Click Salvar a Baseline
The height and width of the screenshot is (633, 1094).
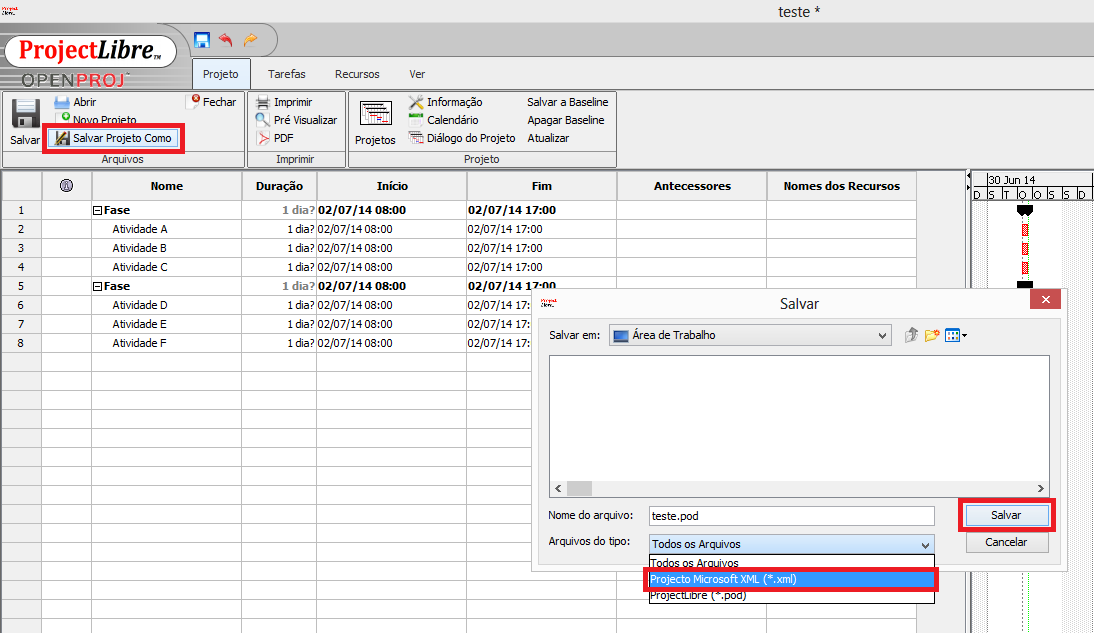[x=567, y=102]
